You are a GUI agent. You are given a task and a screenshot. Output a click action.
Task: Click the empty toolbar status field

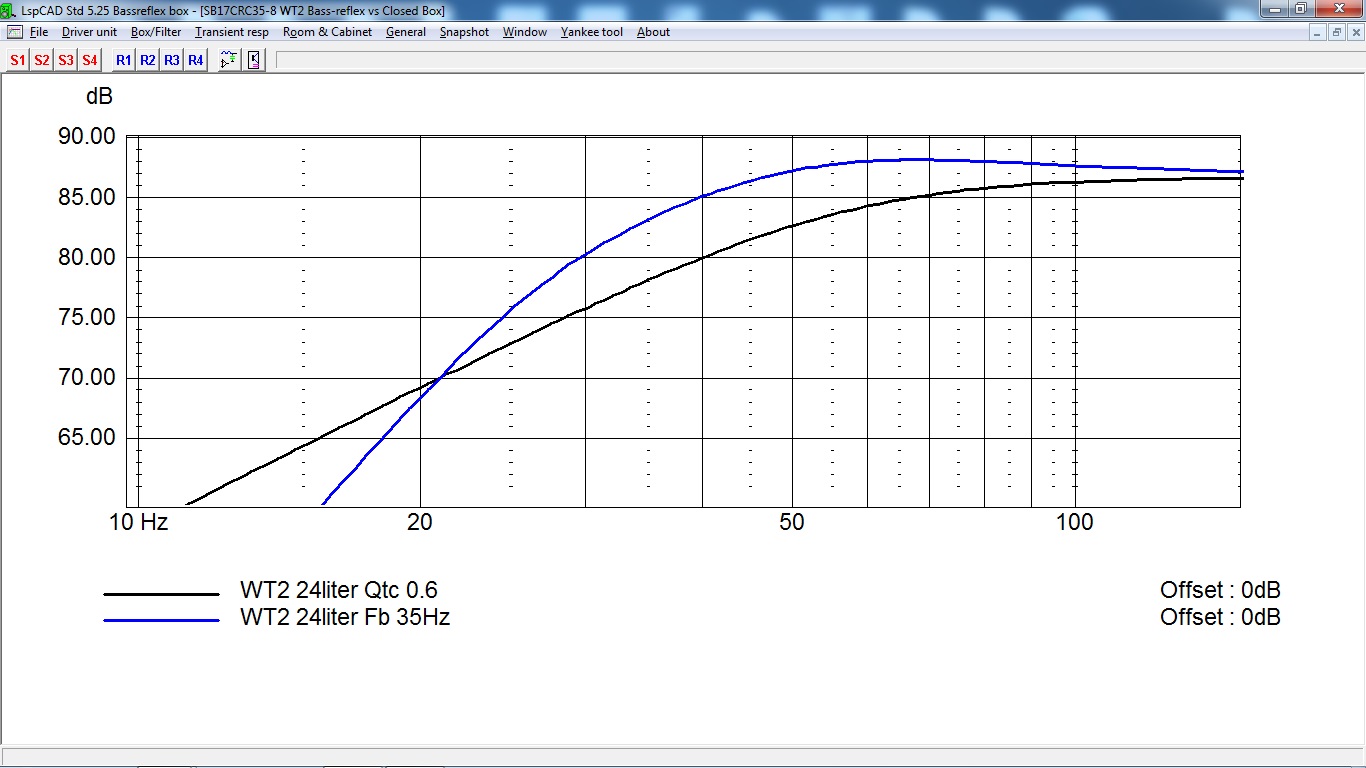point(819,60)
